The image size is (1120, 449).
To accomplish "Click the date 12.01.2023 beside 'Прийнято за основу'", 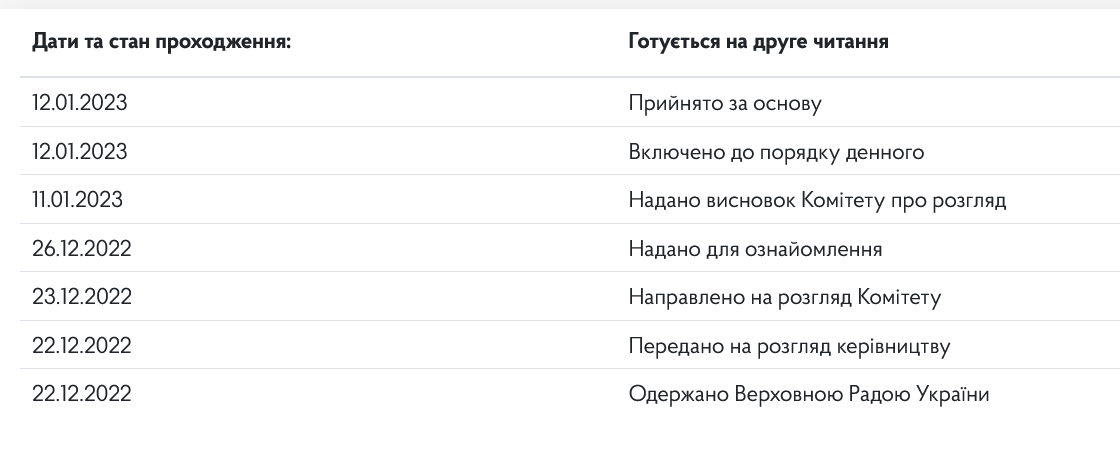I will coord(79,104).
